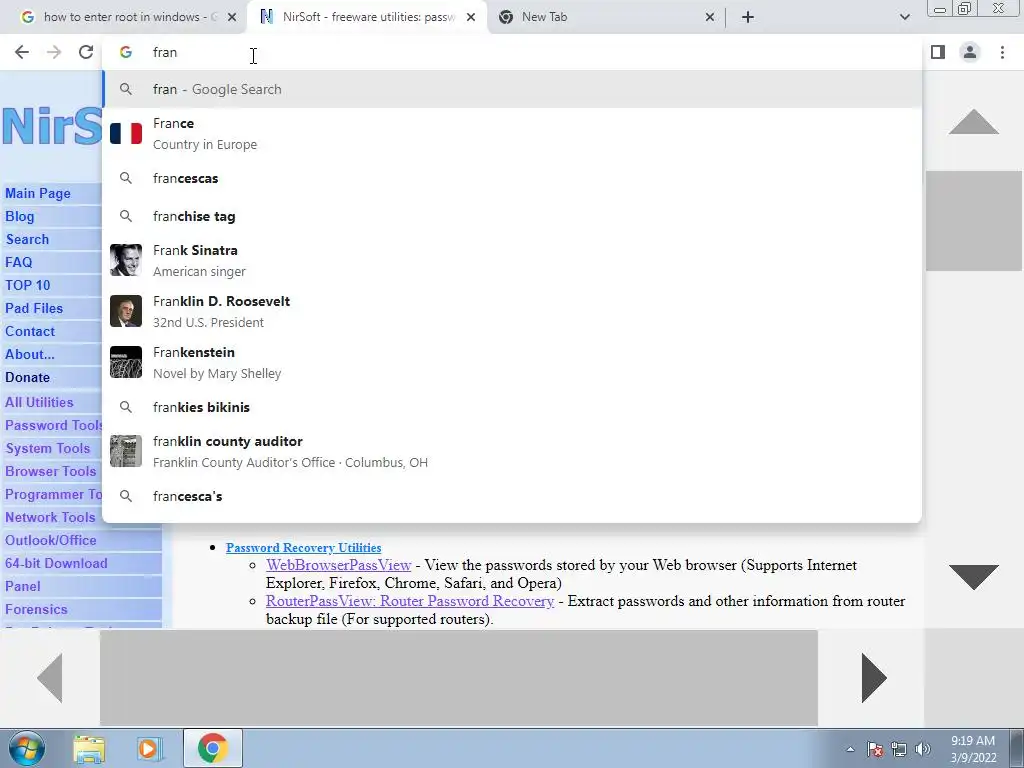Choose the Frankenstein novel suggestion

pyautogui.click(x=512, y=362)
